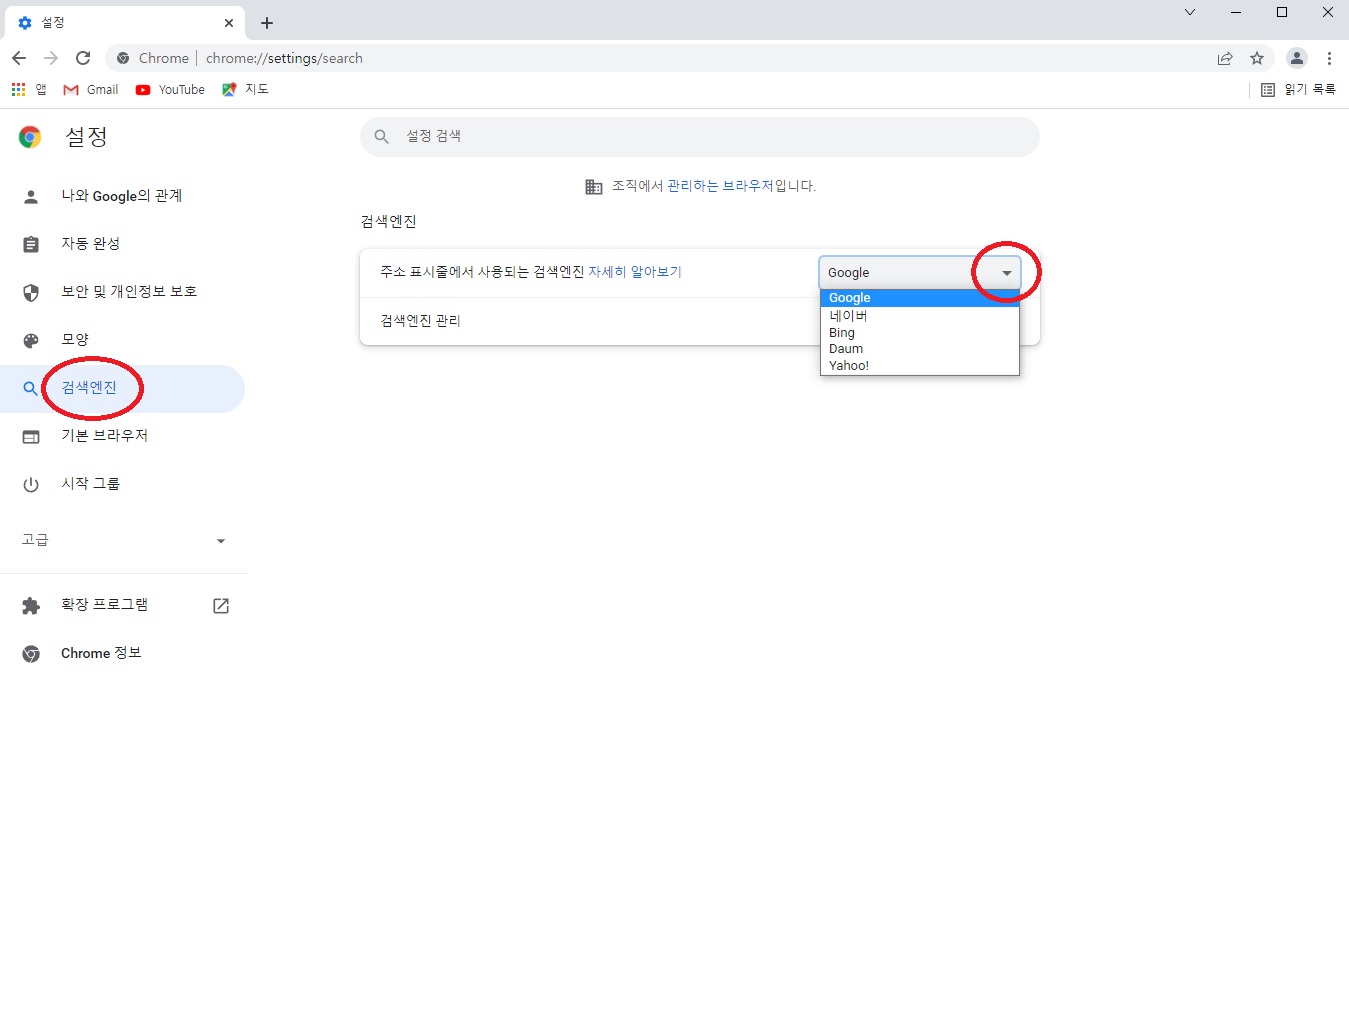Choose Daum in the search engine list
Image resolution: width=1349 pixels, height=1033 pixels.
[920, 349]
